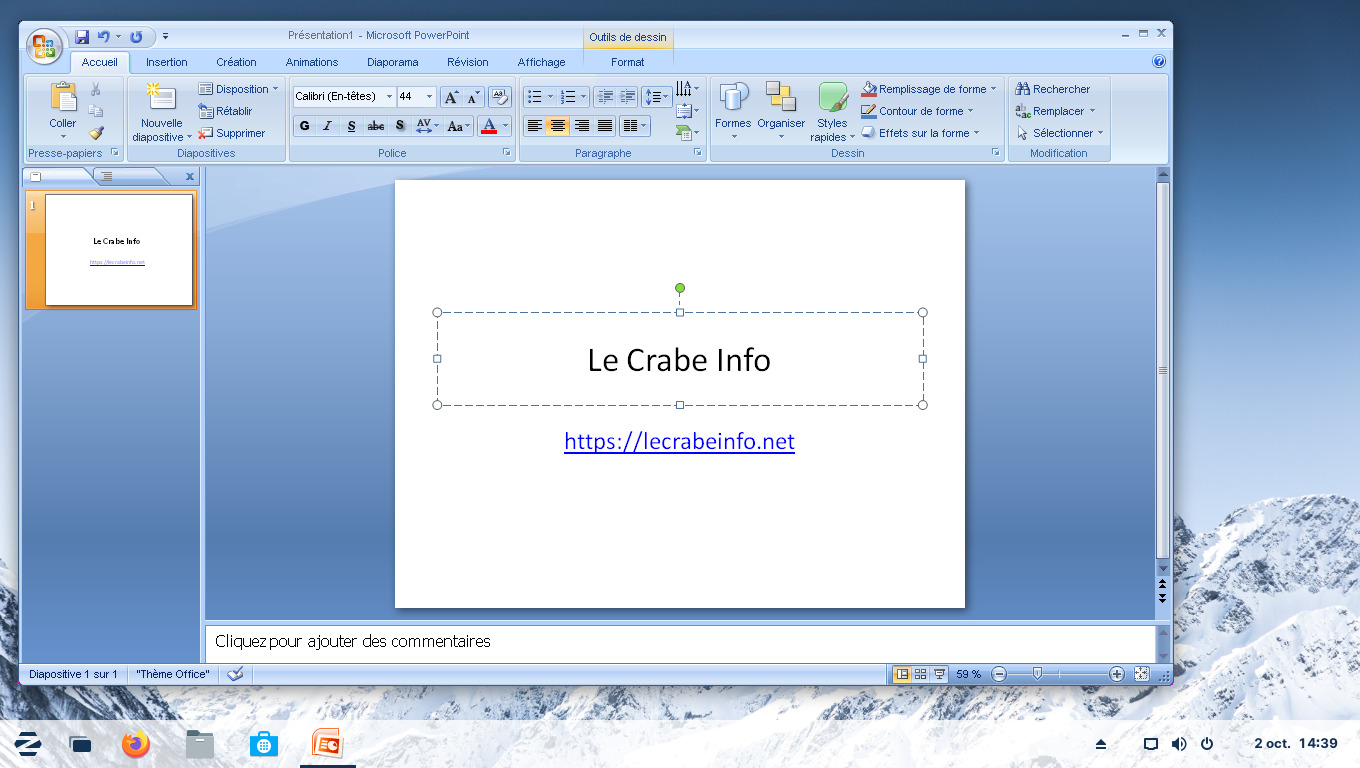This screenshot has width=1360, height=768.
Task: Increase font size with the larger A
Action: click(x=451, y=97)
